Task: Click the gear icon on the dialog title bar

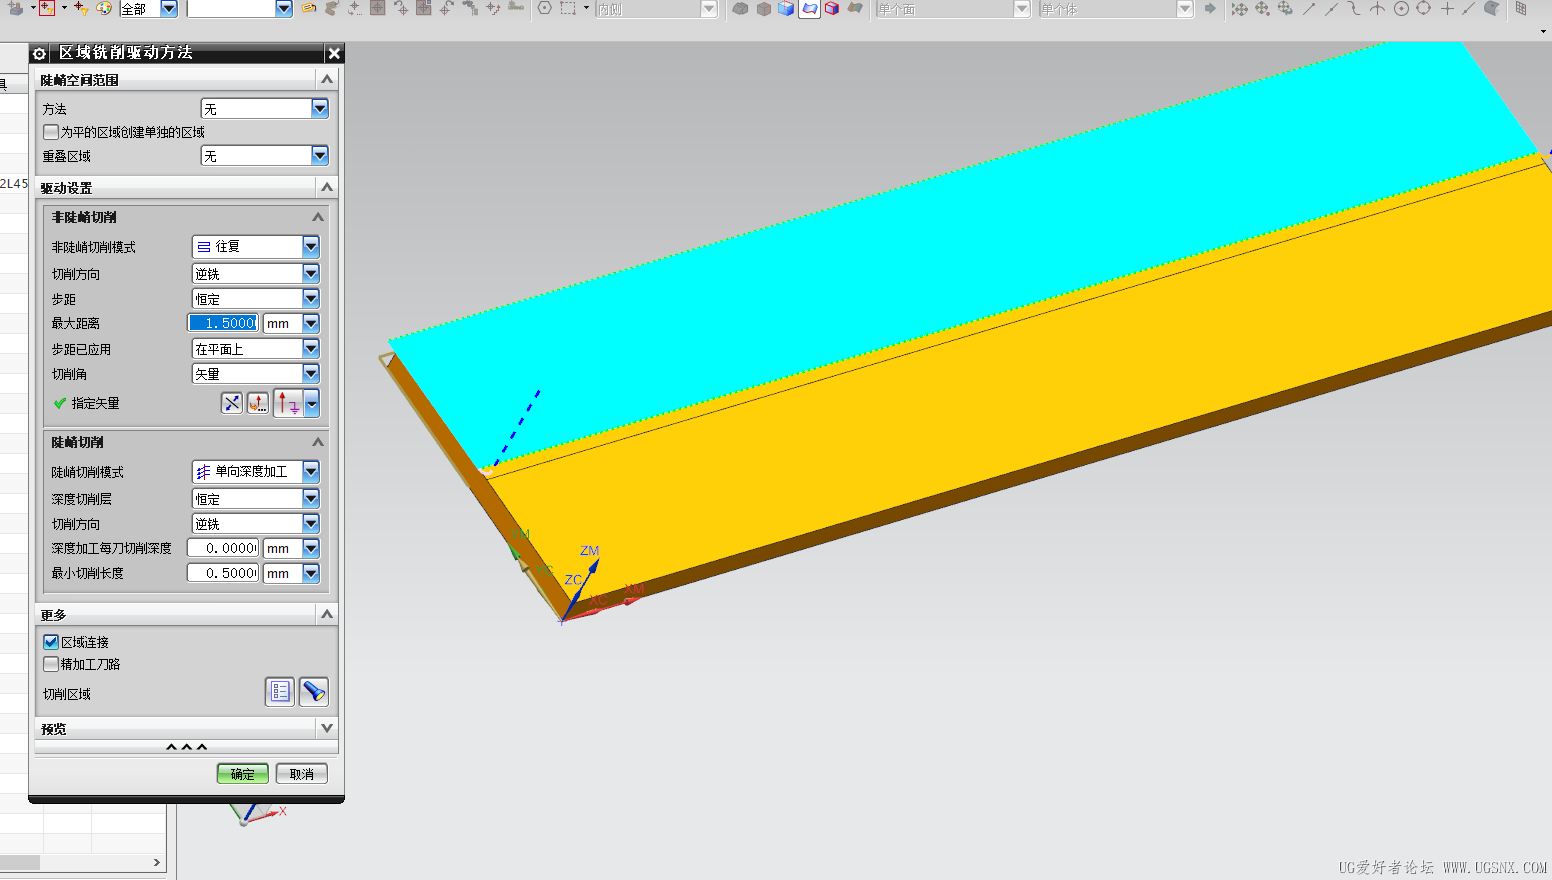Action: (39, 52)
